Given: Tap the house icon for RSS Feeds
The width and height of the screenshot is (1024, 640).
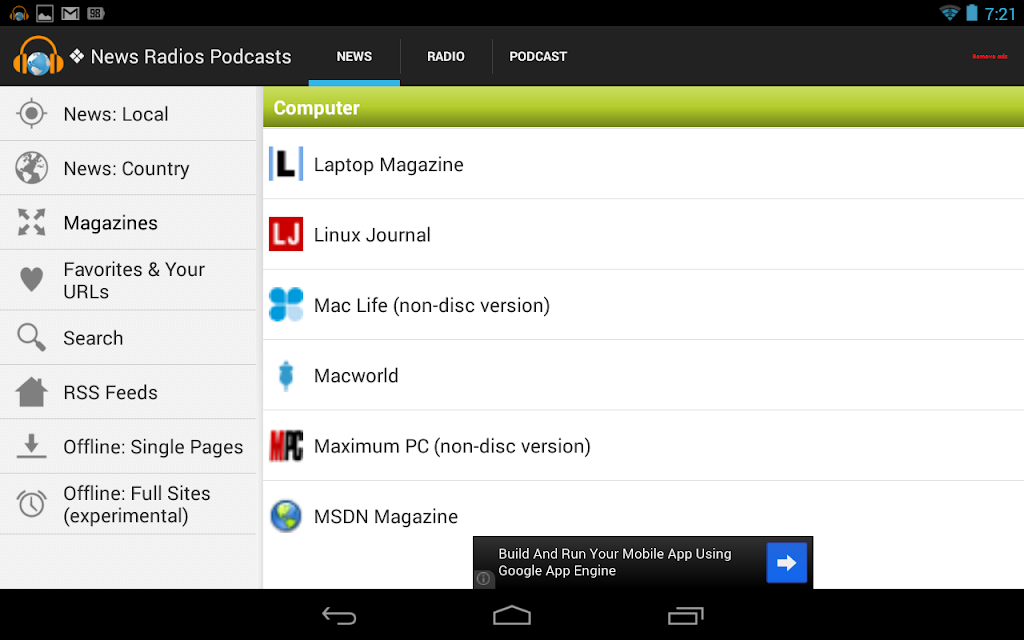Looking at the screenshot, I should [x=31, y=392].
